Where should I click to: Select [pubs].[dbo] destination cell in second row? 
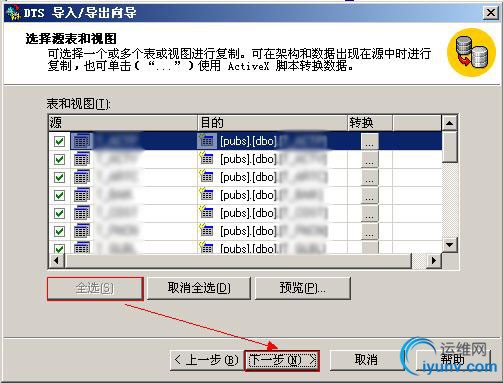(272, 159)
